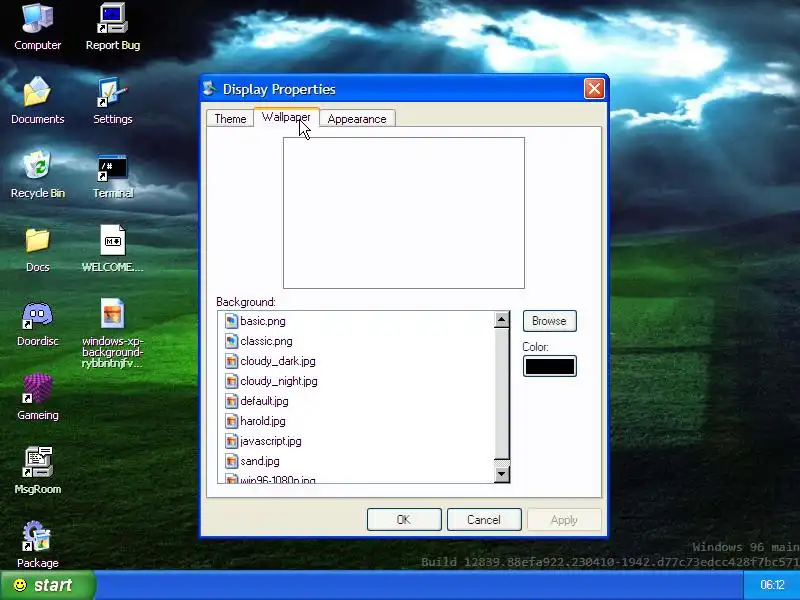800x600 pixels.
Task: Select default.jpg file name
Action: (264, 401)
